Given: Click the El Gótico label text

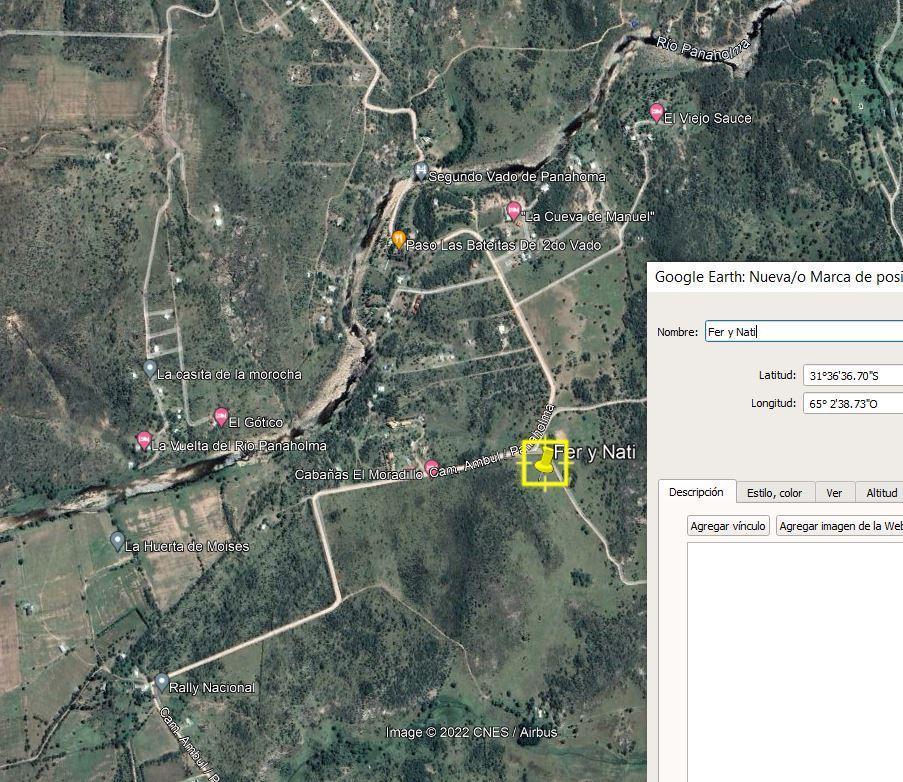Looking at the screenshot, I should pos(256,422).
